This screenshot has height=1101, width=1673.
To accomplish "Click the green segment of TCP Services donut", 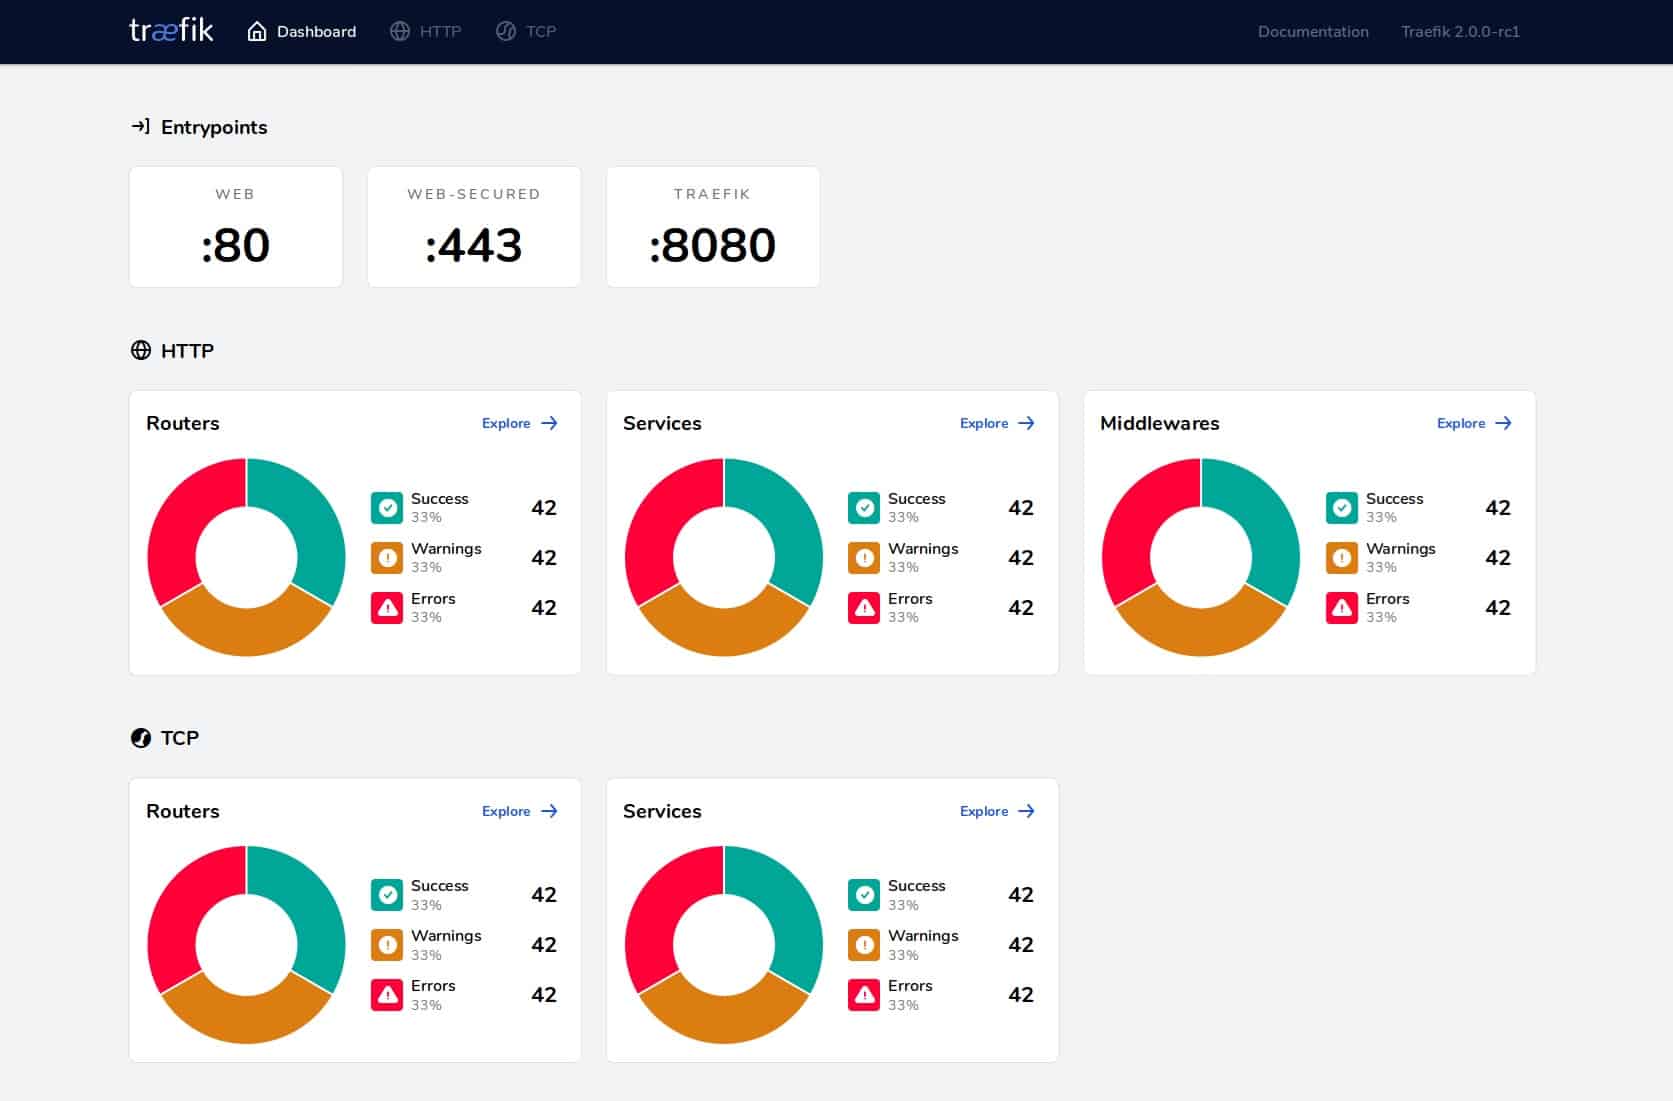I will pos(787,908).
